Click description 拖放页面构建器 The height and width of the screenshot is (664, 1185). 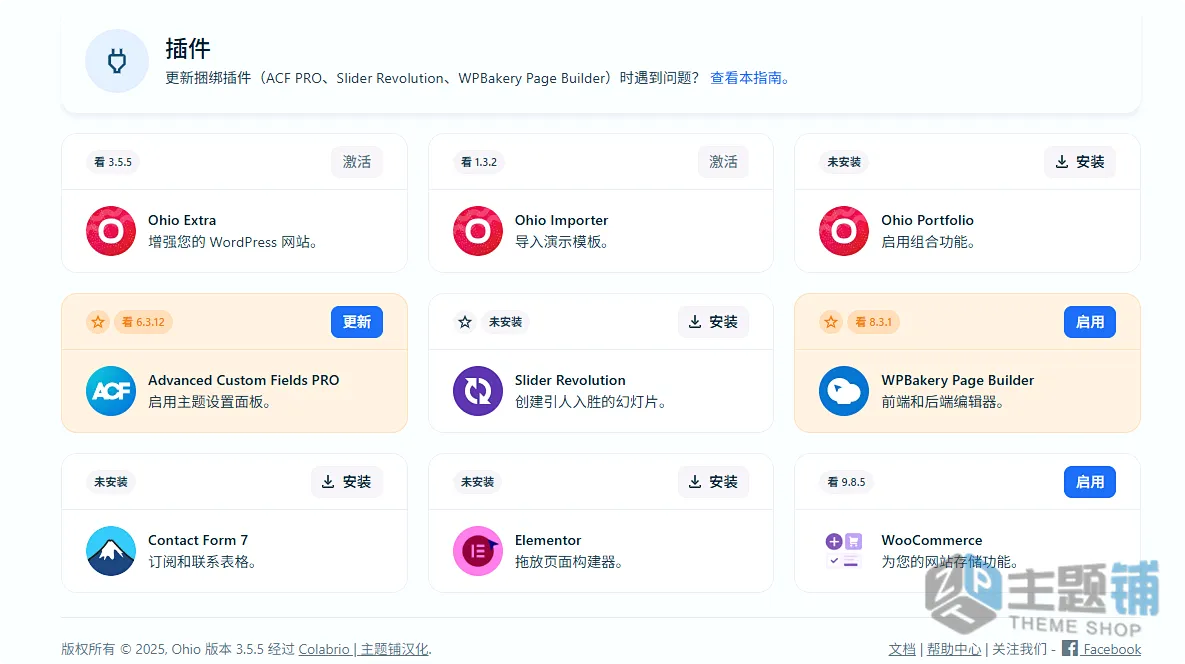pos(568,562)
